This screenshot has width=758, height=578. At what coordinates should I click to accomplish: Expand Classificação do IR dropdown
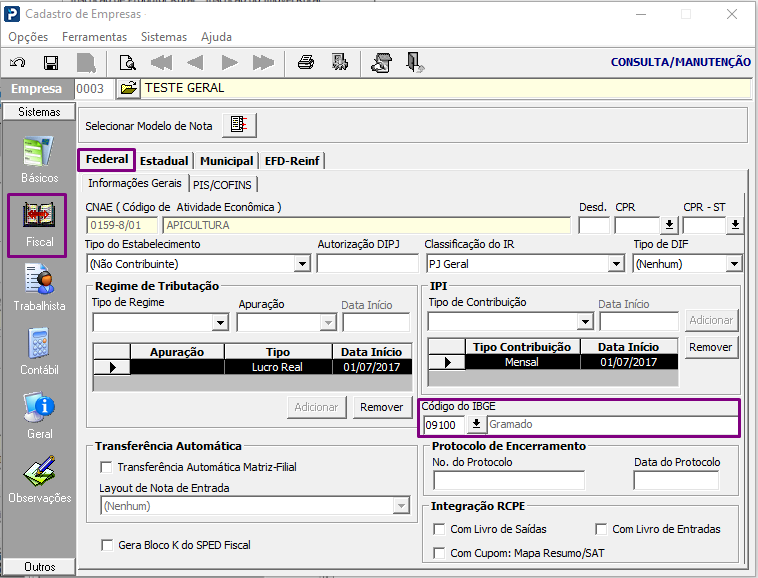point(616,264)
